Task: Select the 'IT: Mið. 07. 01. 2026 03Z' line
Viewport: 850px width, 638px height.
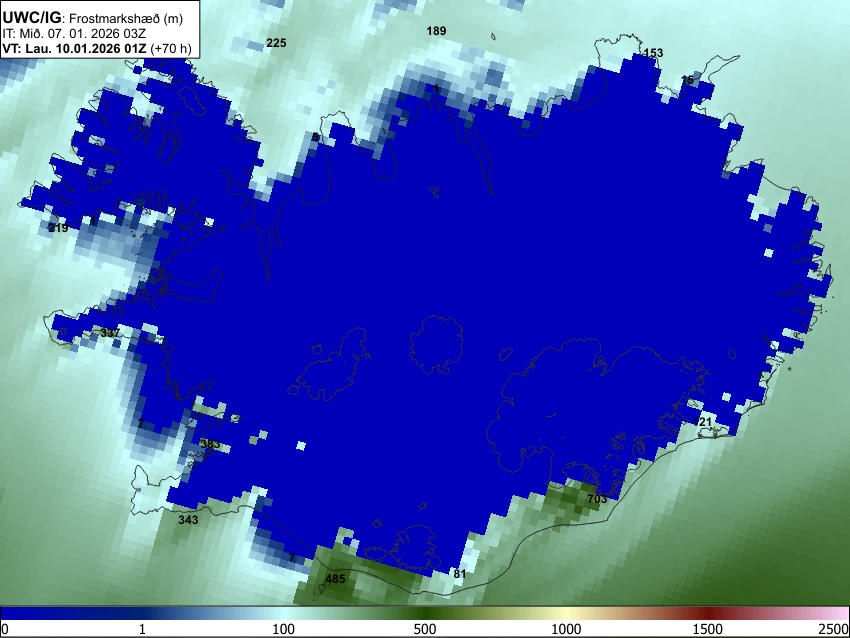Action: tap(74, 34)
